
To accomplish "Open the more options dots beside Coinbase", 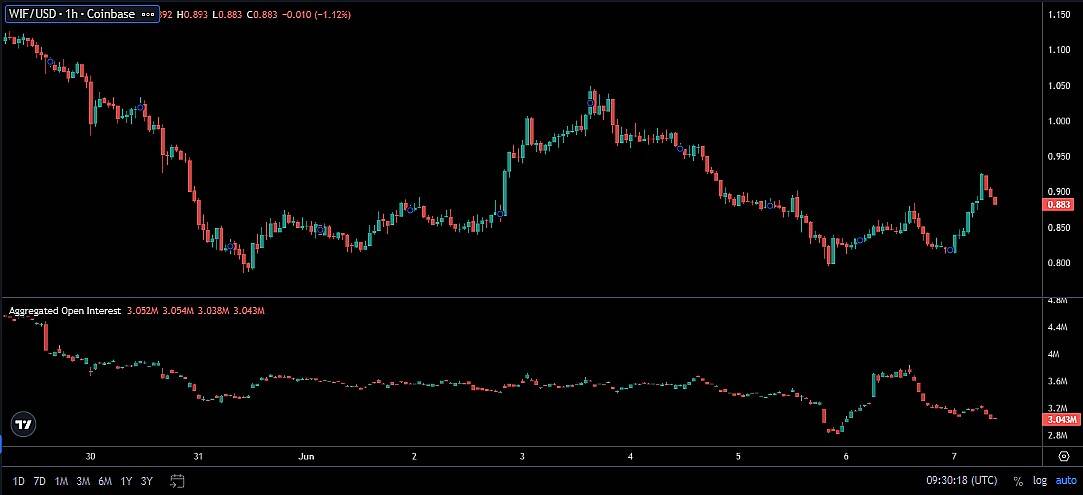I will (x=147, y=14).
